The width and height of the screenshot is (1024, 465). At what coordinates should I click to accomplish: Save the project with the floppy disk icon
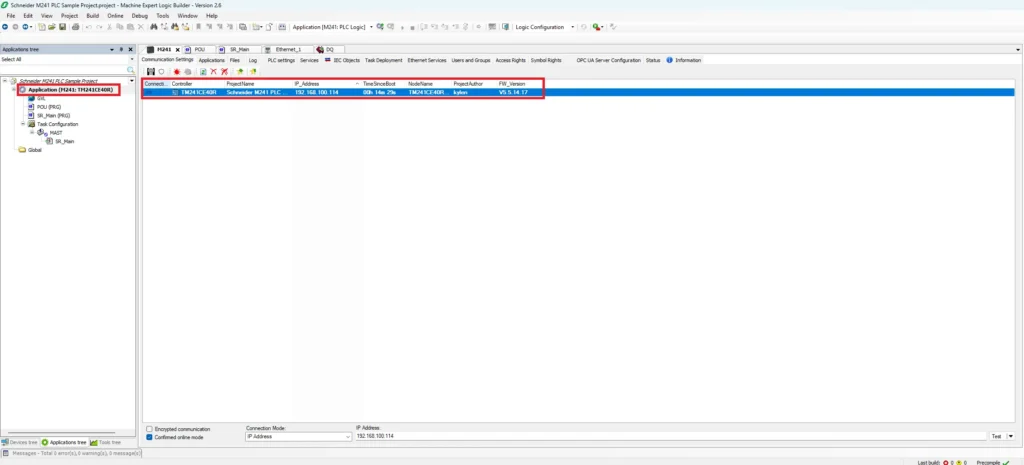(x=62, y=27)
